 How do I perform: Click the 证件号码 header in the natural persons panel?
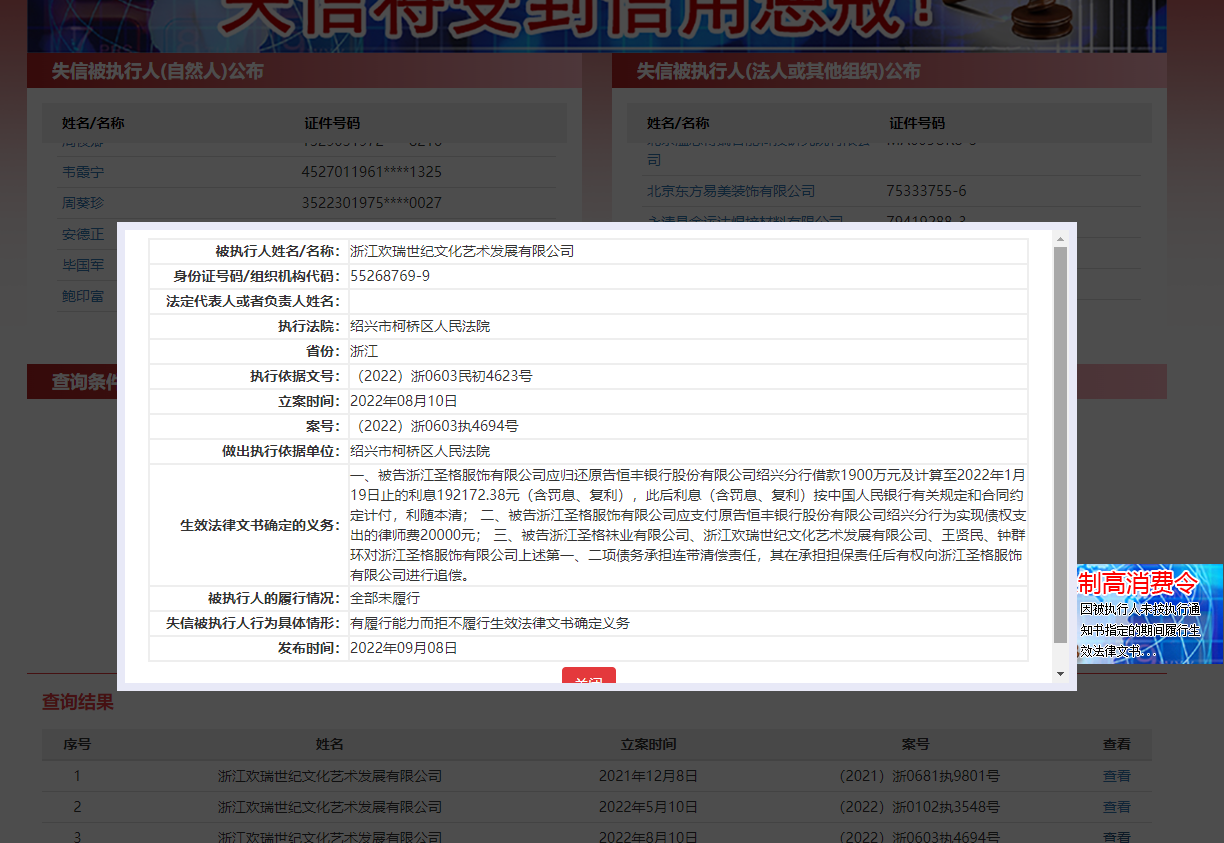click(x=332, y=123)
